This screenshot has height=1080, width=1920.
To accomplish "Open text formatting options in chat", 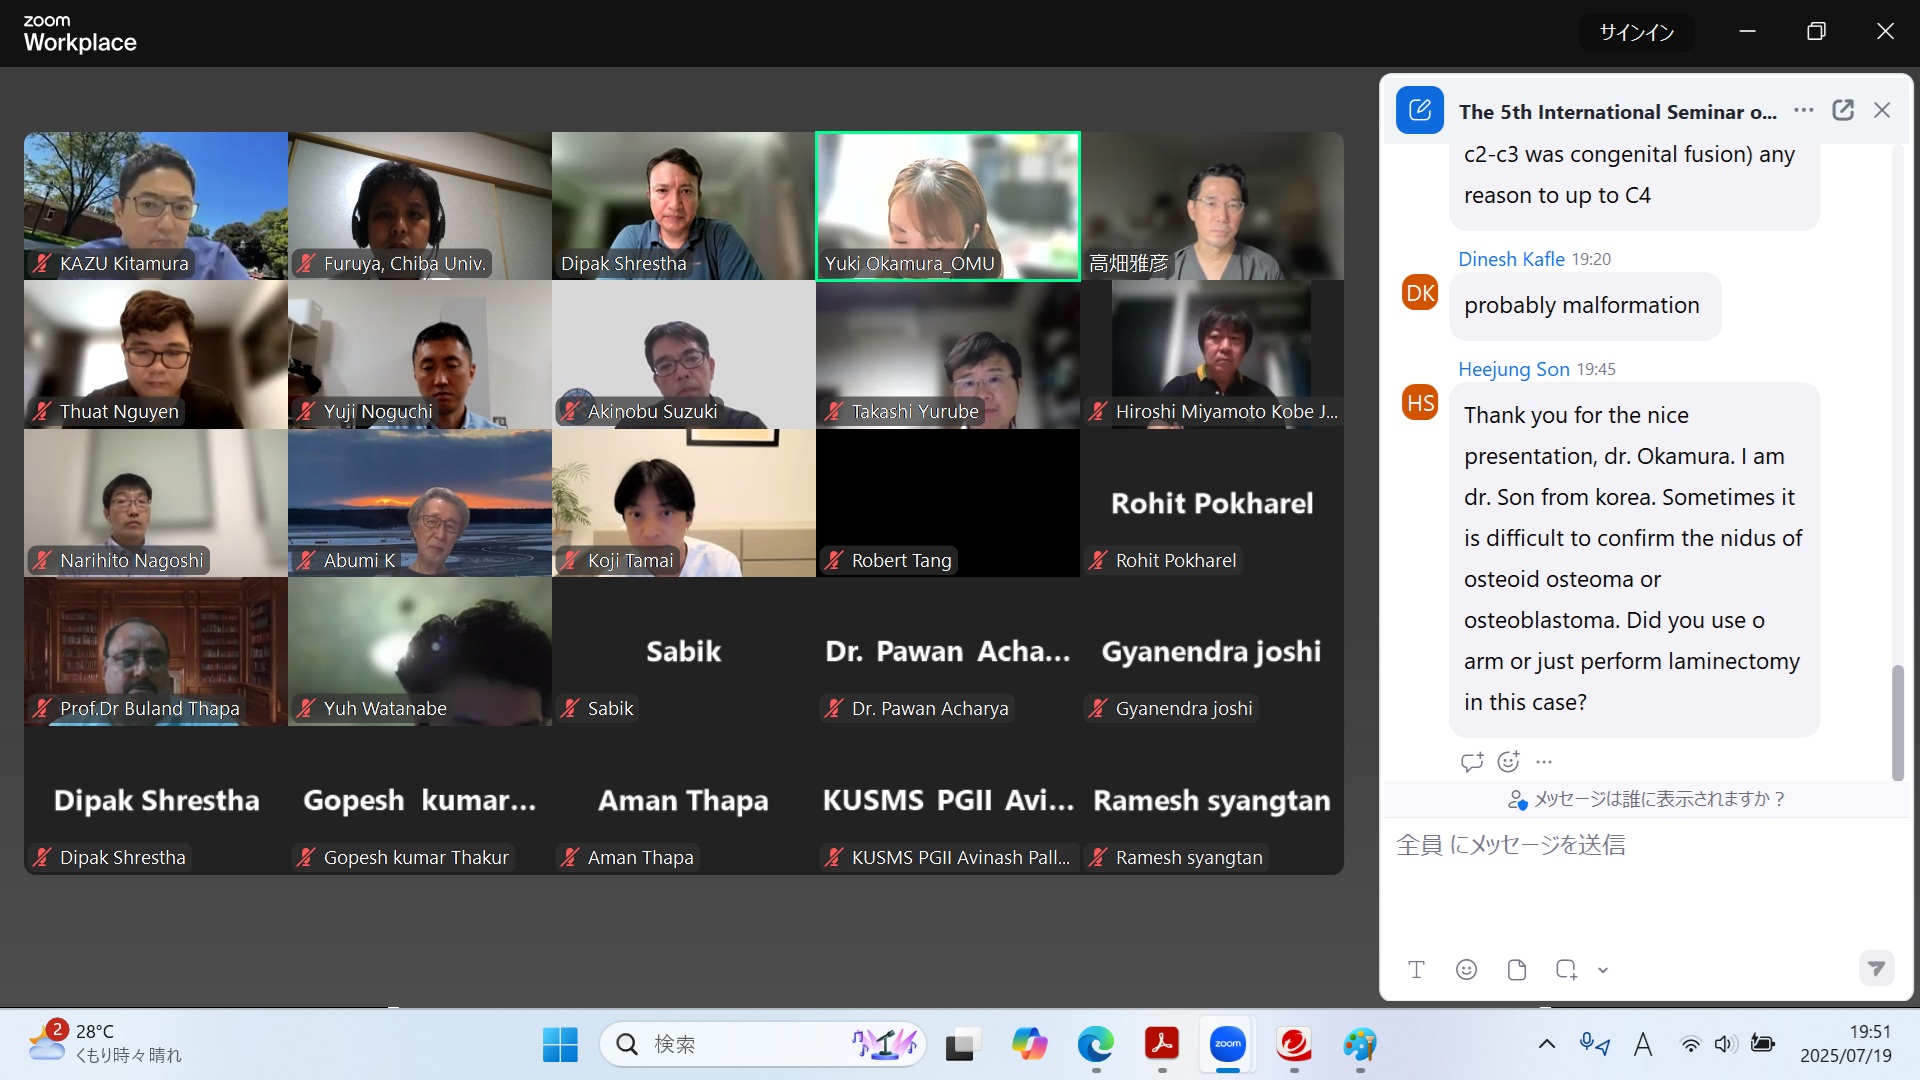I will tap(1416, 969).
